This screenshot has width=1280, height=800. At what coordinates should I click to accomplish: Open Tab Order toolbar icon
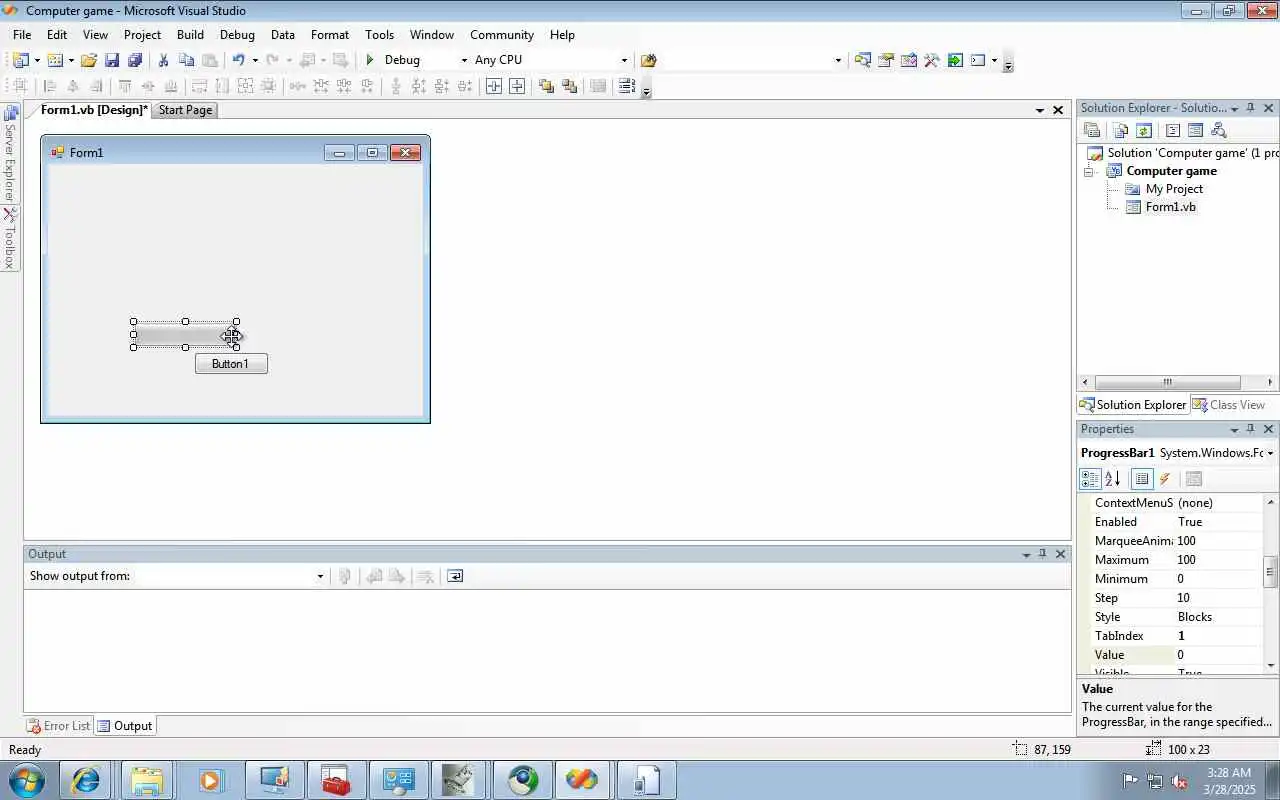pos(626,86)
